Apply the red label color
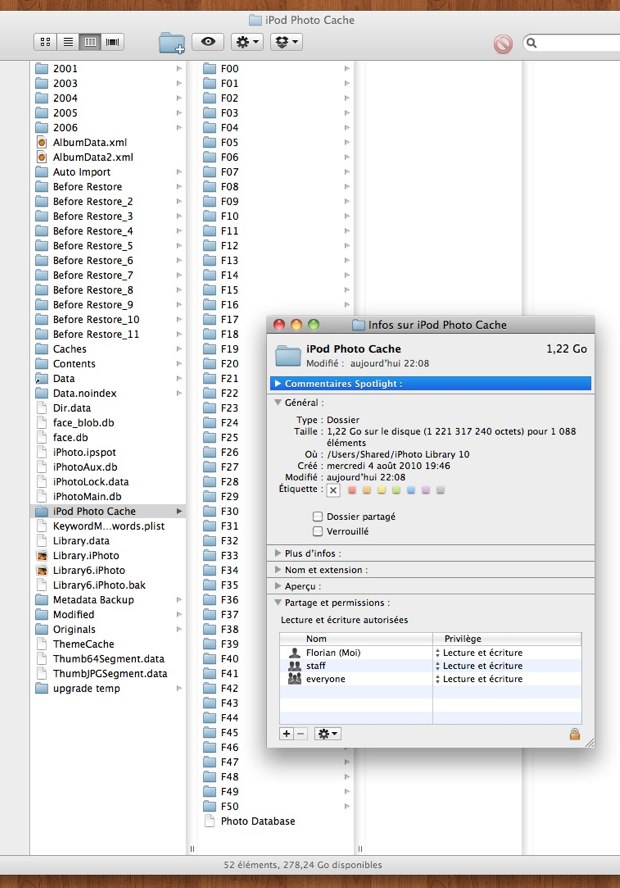This screenshot has width=620, height=888. (x=352, y=490)
